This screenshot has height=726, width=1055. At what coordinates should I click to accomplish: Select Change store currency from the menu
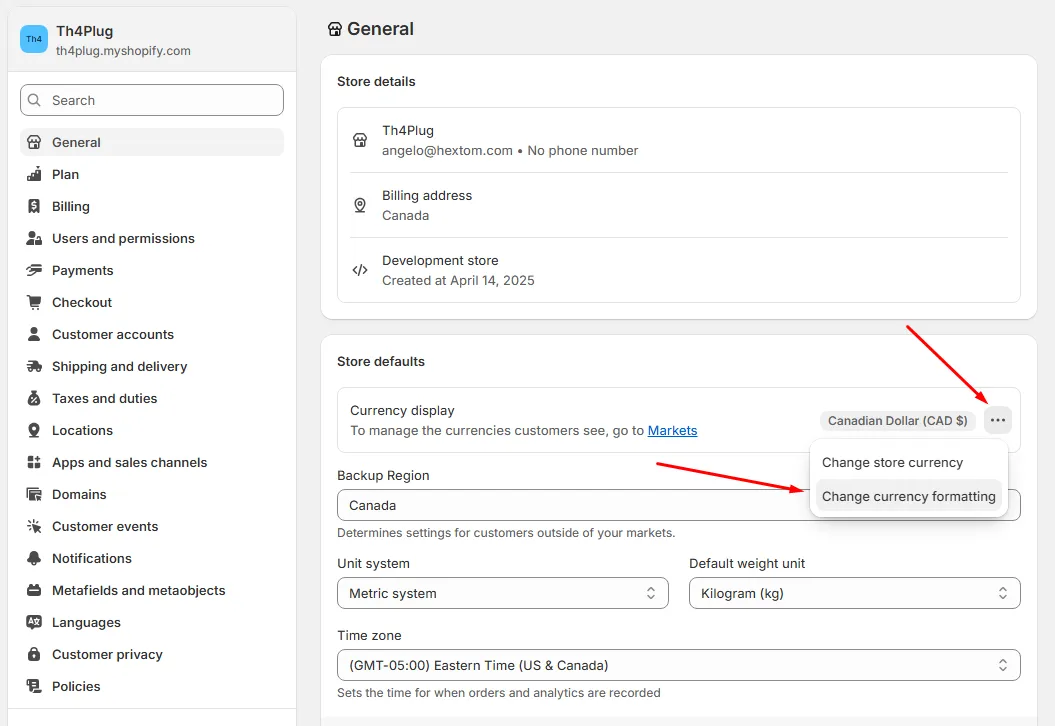[908, 462]
